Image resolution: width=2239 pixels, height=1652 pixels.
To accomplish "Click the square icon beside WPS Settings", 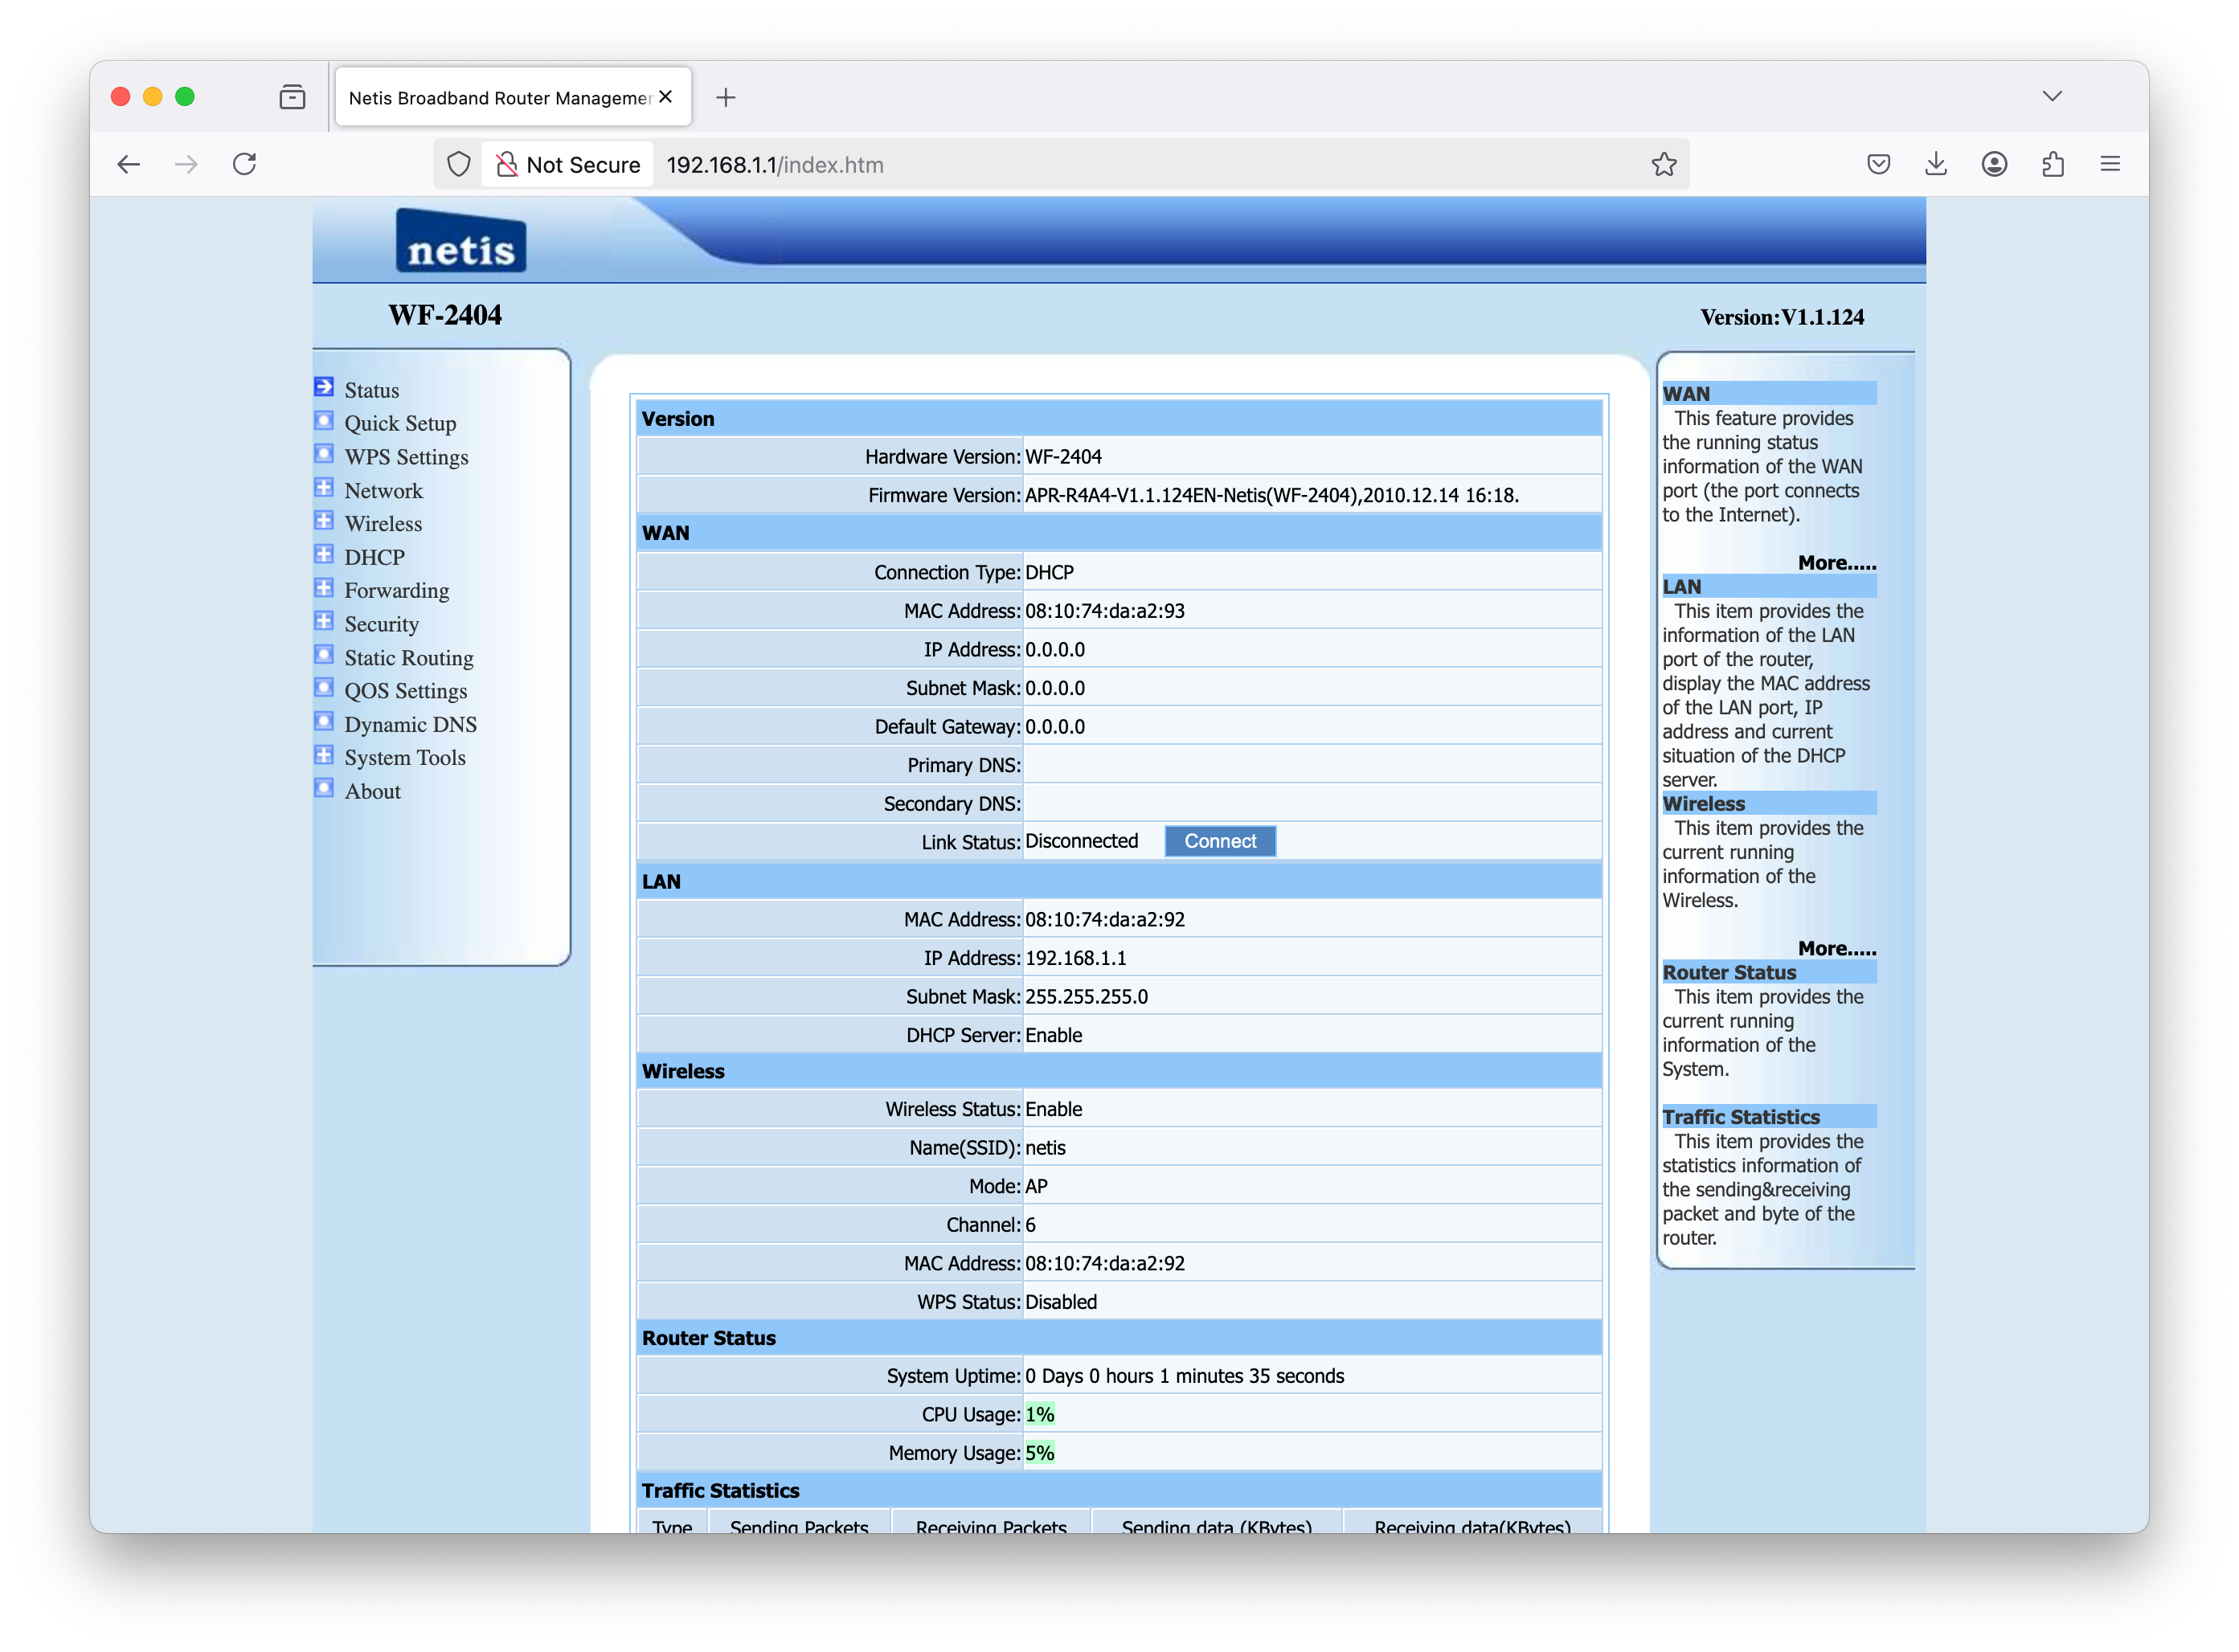I will (324, 454).
